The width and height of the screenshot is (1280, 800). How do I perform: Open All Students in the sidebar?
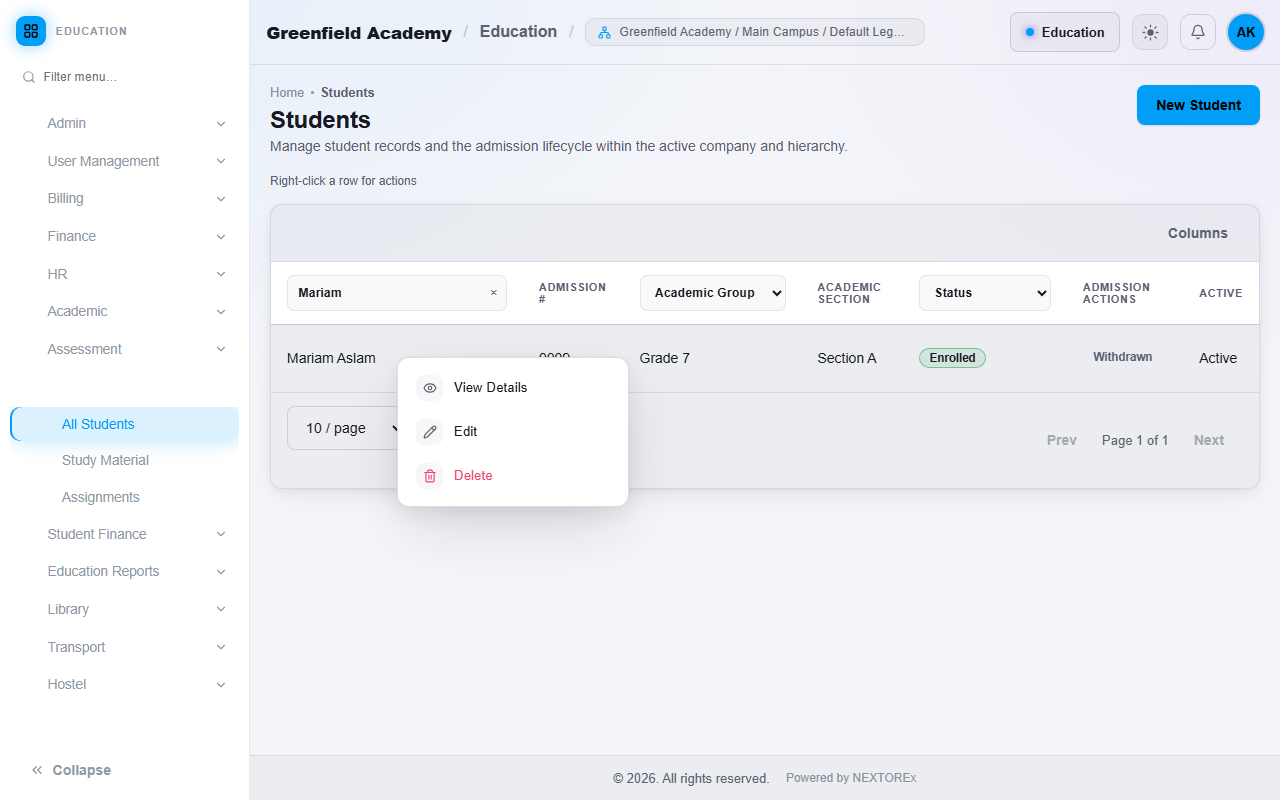coord(124,424)
